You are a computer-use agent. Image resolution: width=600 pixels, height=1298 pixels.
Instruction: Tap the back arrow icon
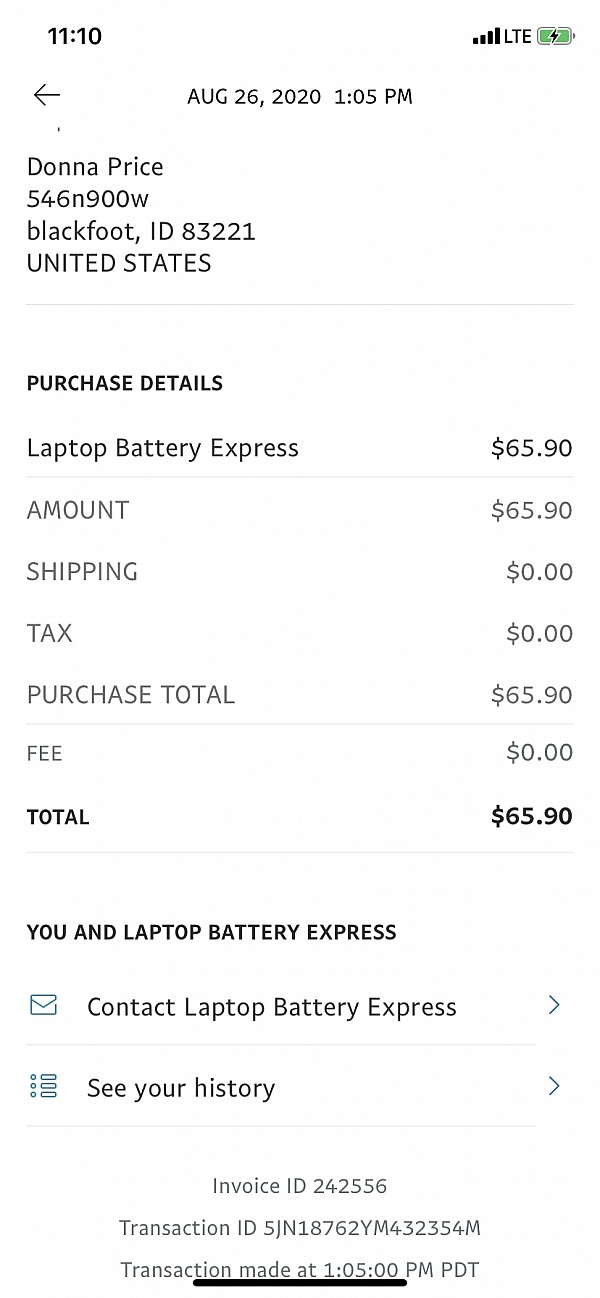[47, 95]
